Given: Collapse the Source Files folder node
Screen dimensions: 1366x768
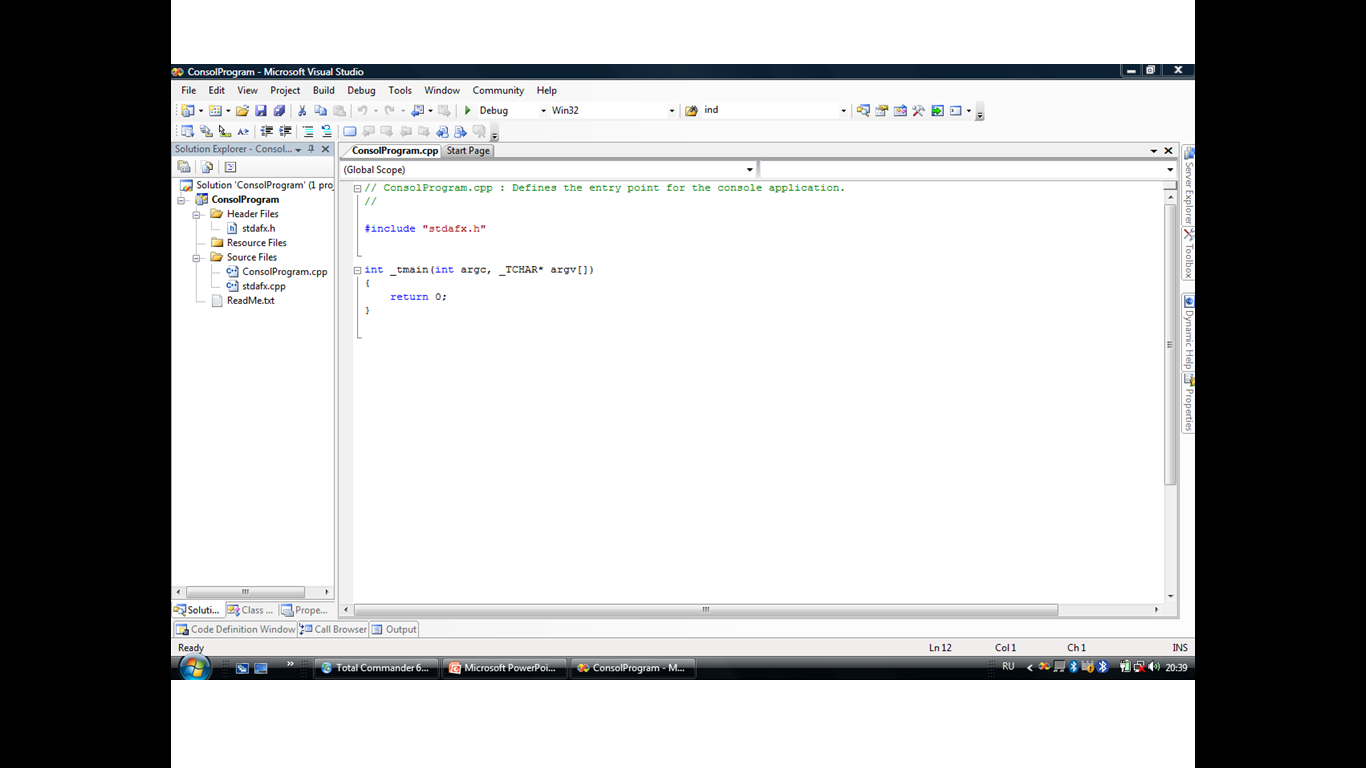Looking at the screenshot, I should point(197,257).
